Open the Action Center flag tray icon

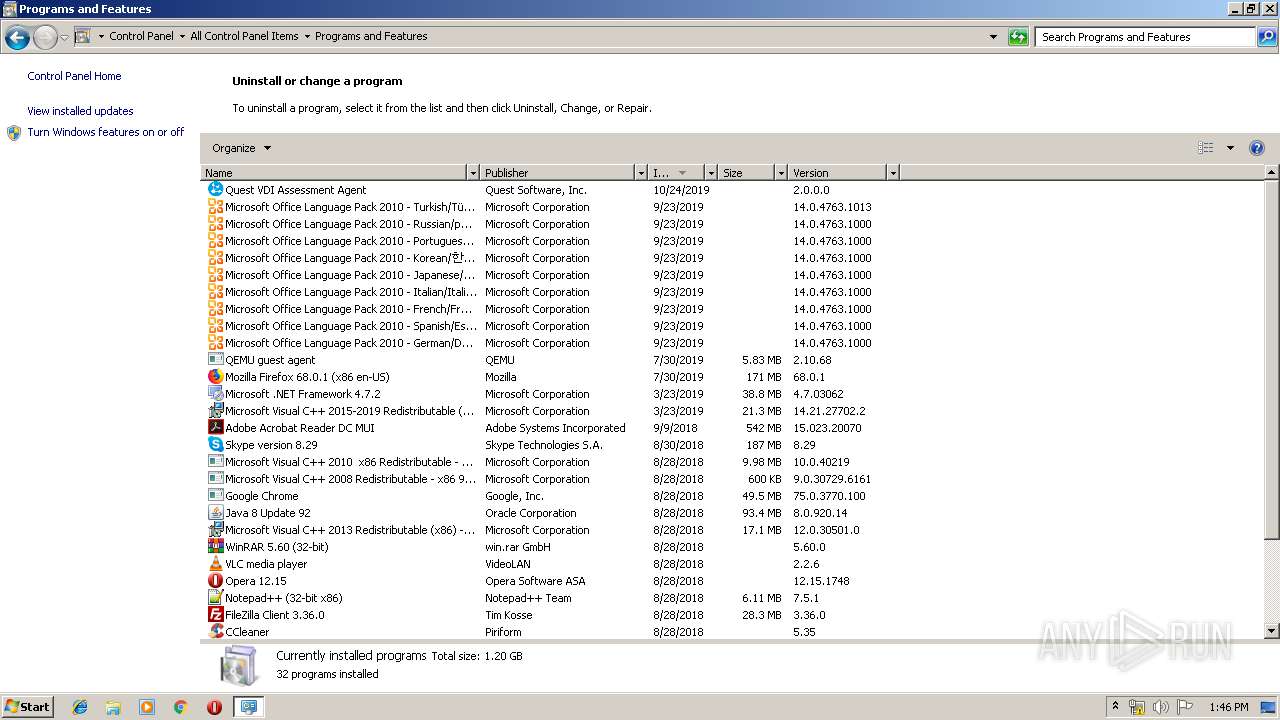(x=1184, y=707)
